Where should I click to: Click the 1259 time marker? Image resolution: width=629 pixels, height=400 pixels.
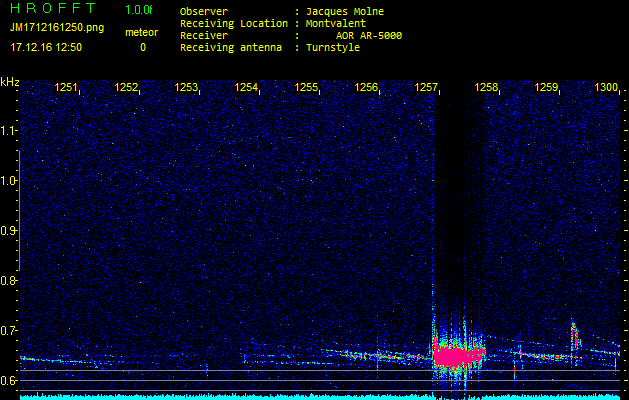pos(546,87)
